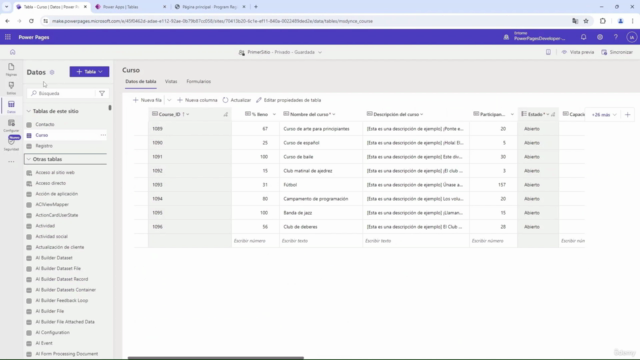
Task: Click the Actualizar button
Action: pyautogui.click(x=237, y=100)
